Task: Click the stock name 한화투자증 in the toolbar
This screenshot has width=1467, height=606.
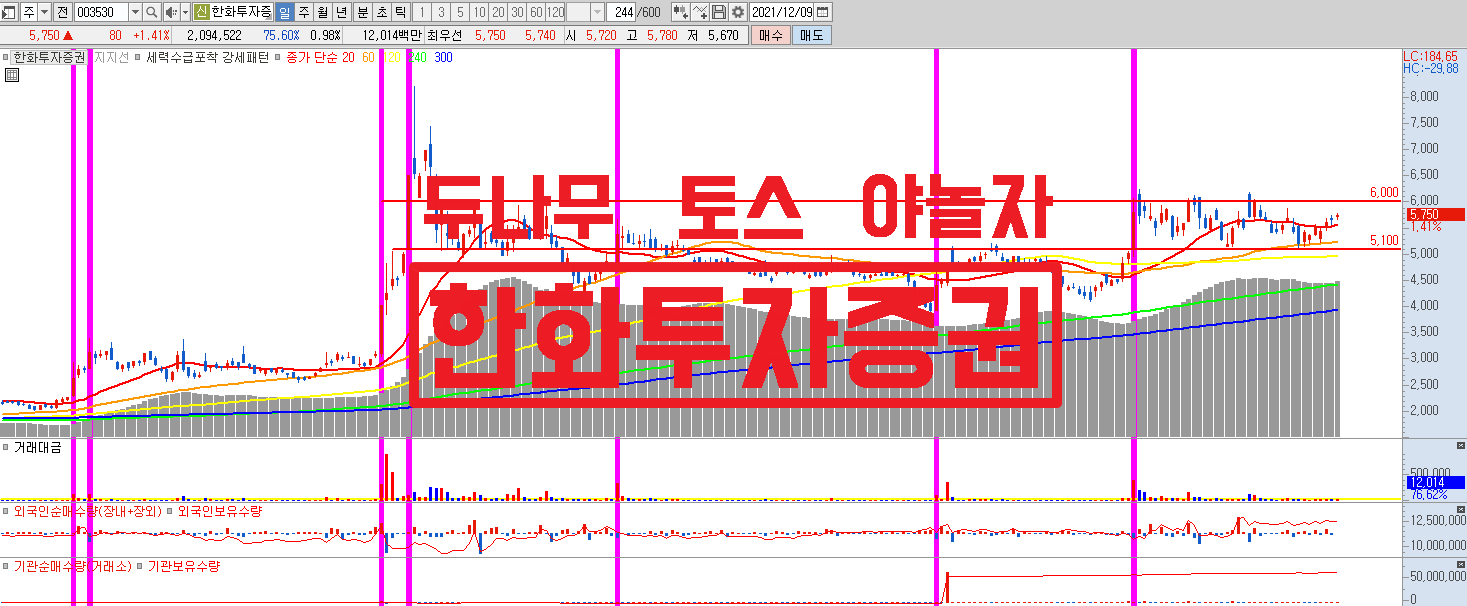Action: click(x=241, y=12)
